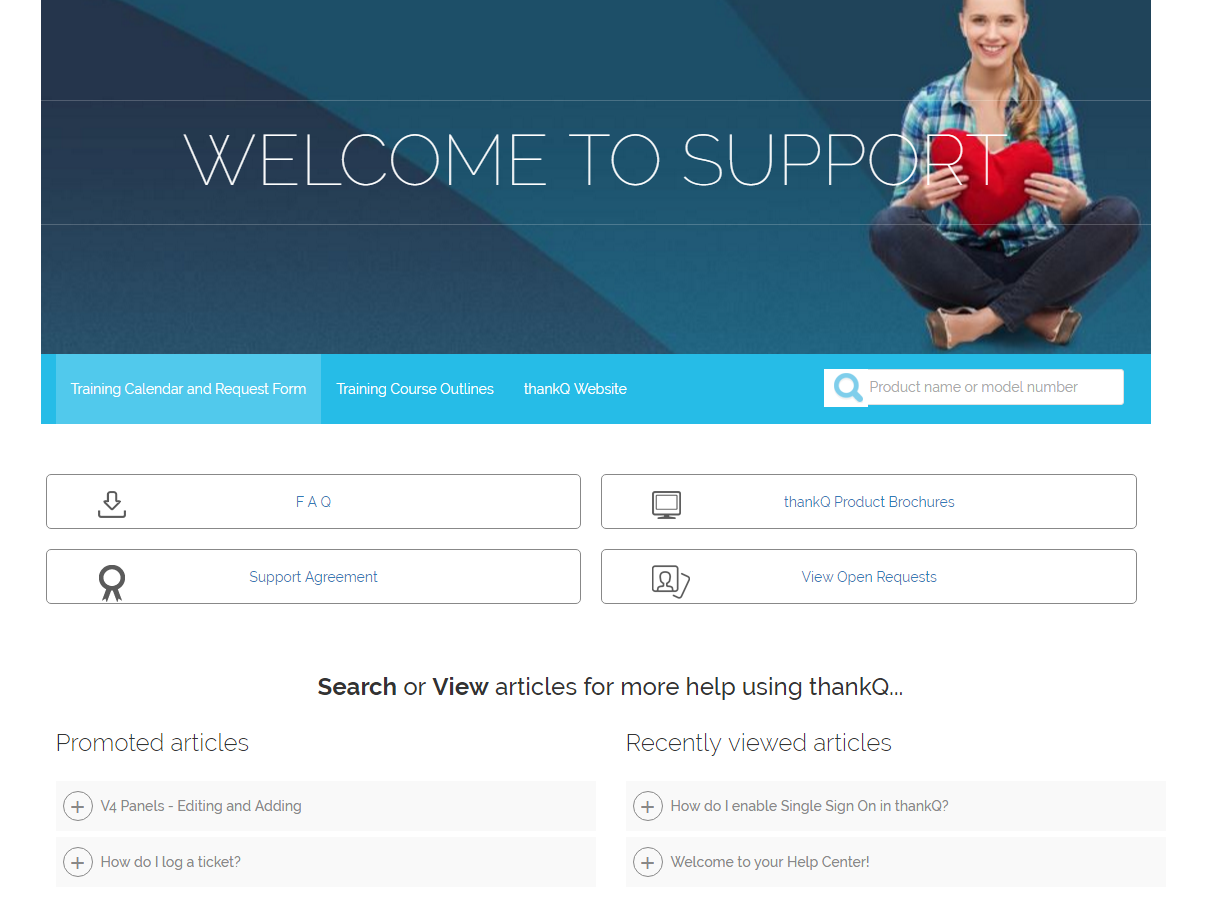Open the F A Q link
Viewport: 1209px width, 913px height.
point(313,502)
